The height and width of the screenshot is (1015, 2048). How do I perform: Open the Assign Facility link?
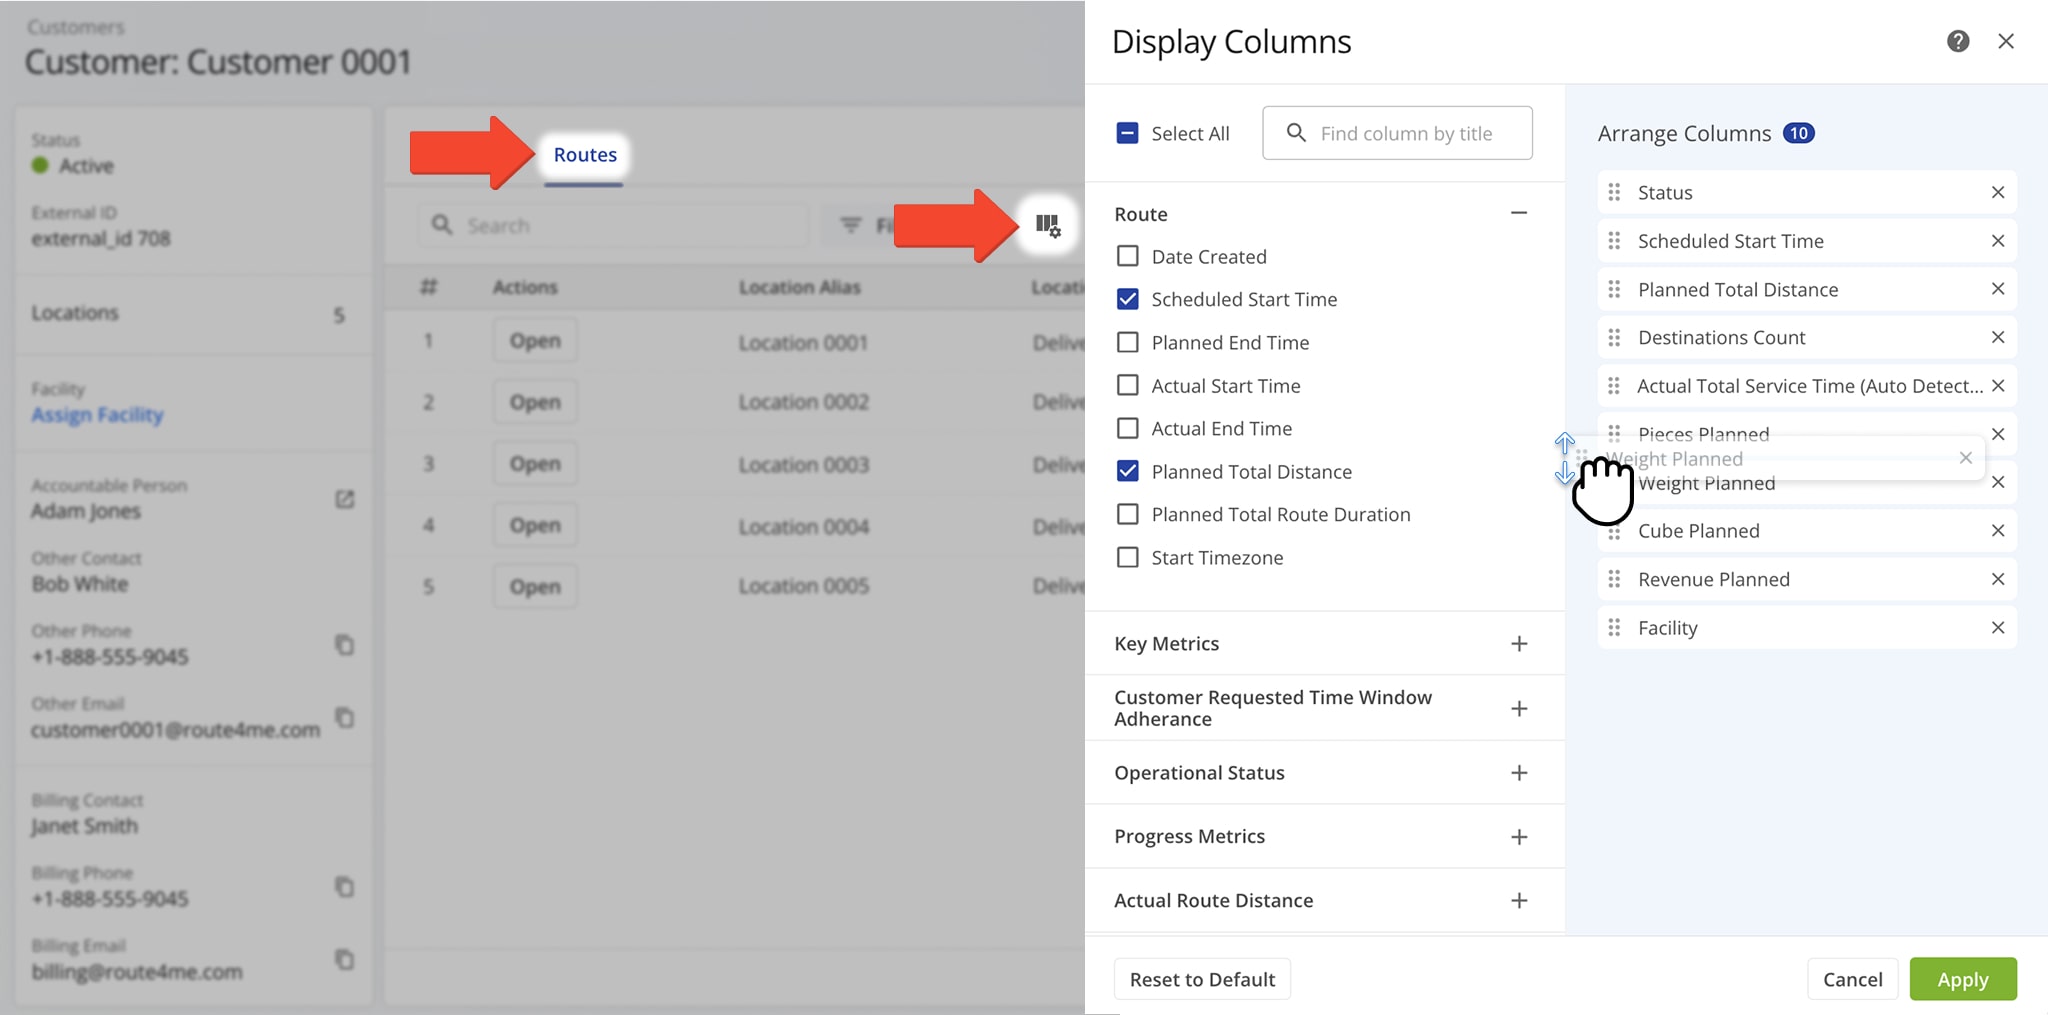click(96, 415)
